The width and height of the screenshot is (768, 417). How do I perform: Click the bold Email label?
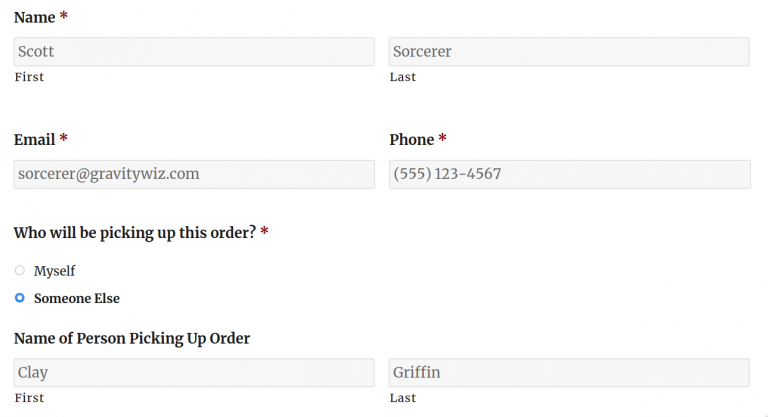coord(34,140)
